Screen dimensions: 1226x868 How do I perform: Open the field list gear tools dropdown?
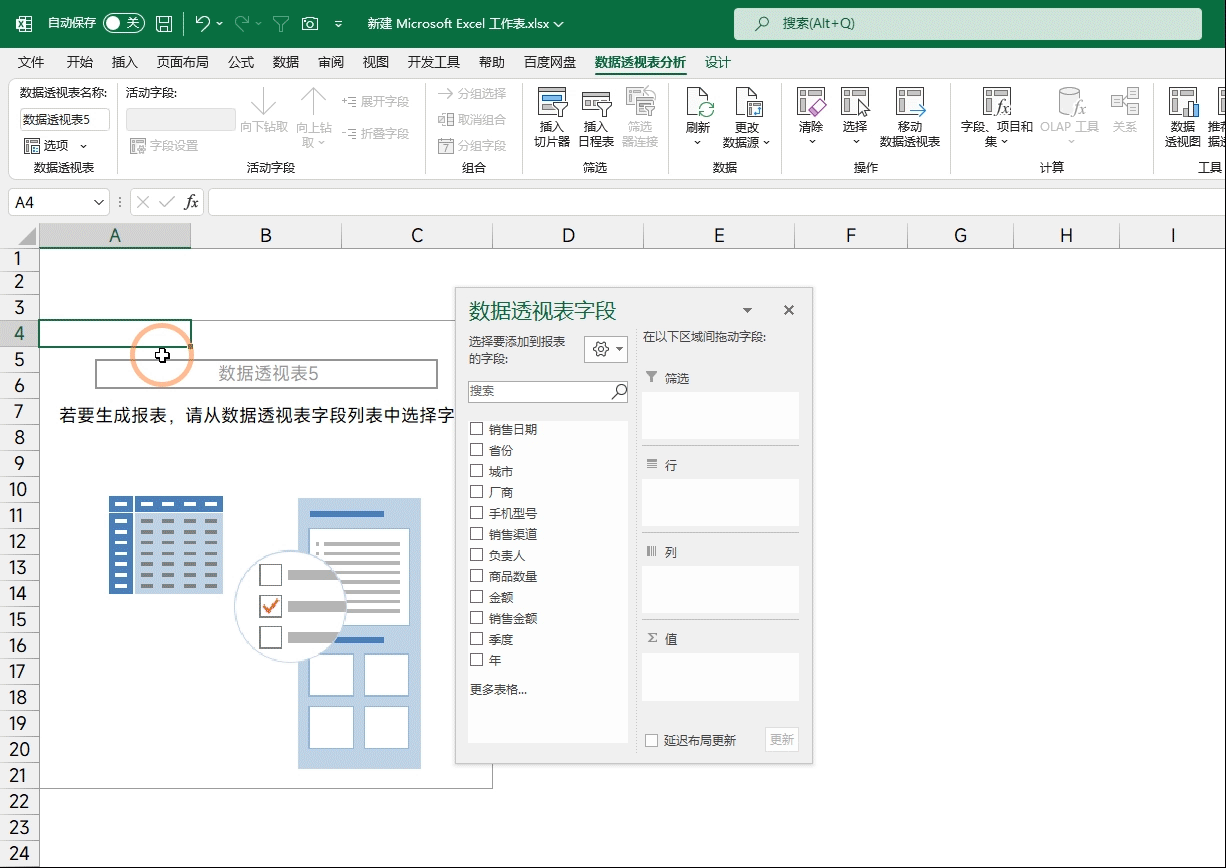tap(606, 349)
